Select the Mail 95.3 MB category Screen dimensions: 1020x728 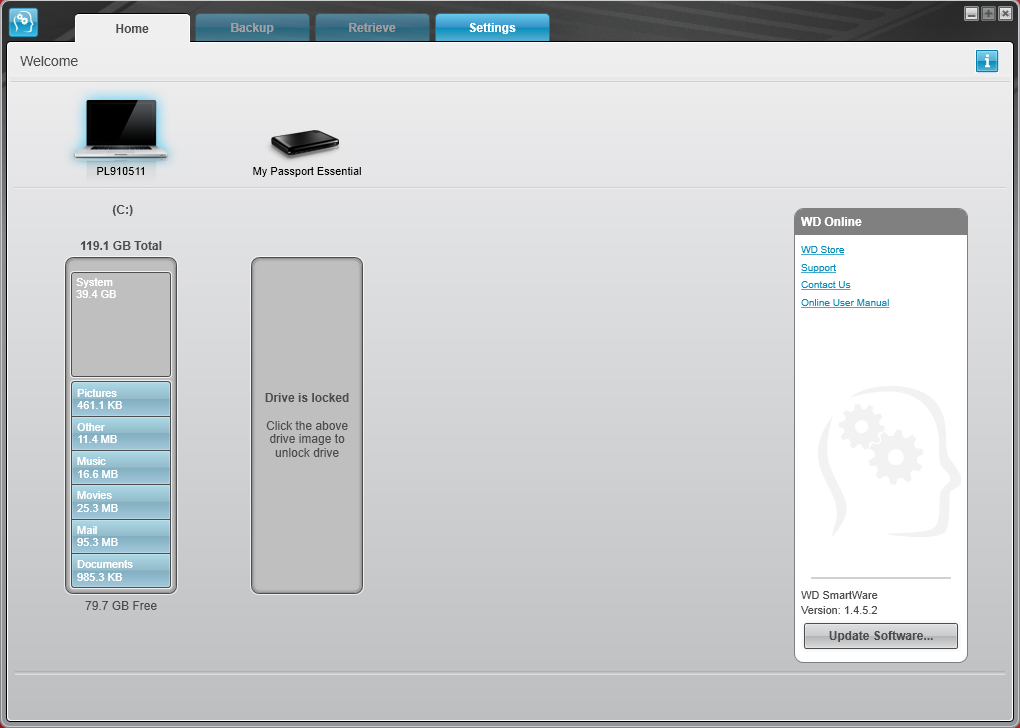(121, 536)
